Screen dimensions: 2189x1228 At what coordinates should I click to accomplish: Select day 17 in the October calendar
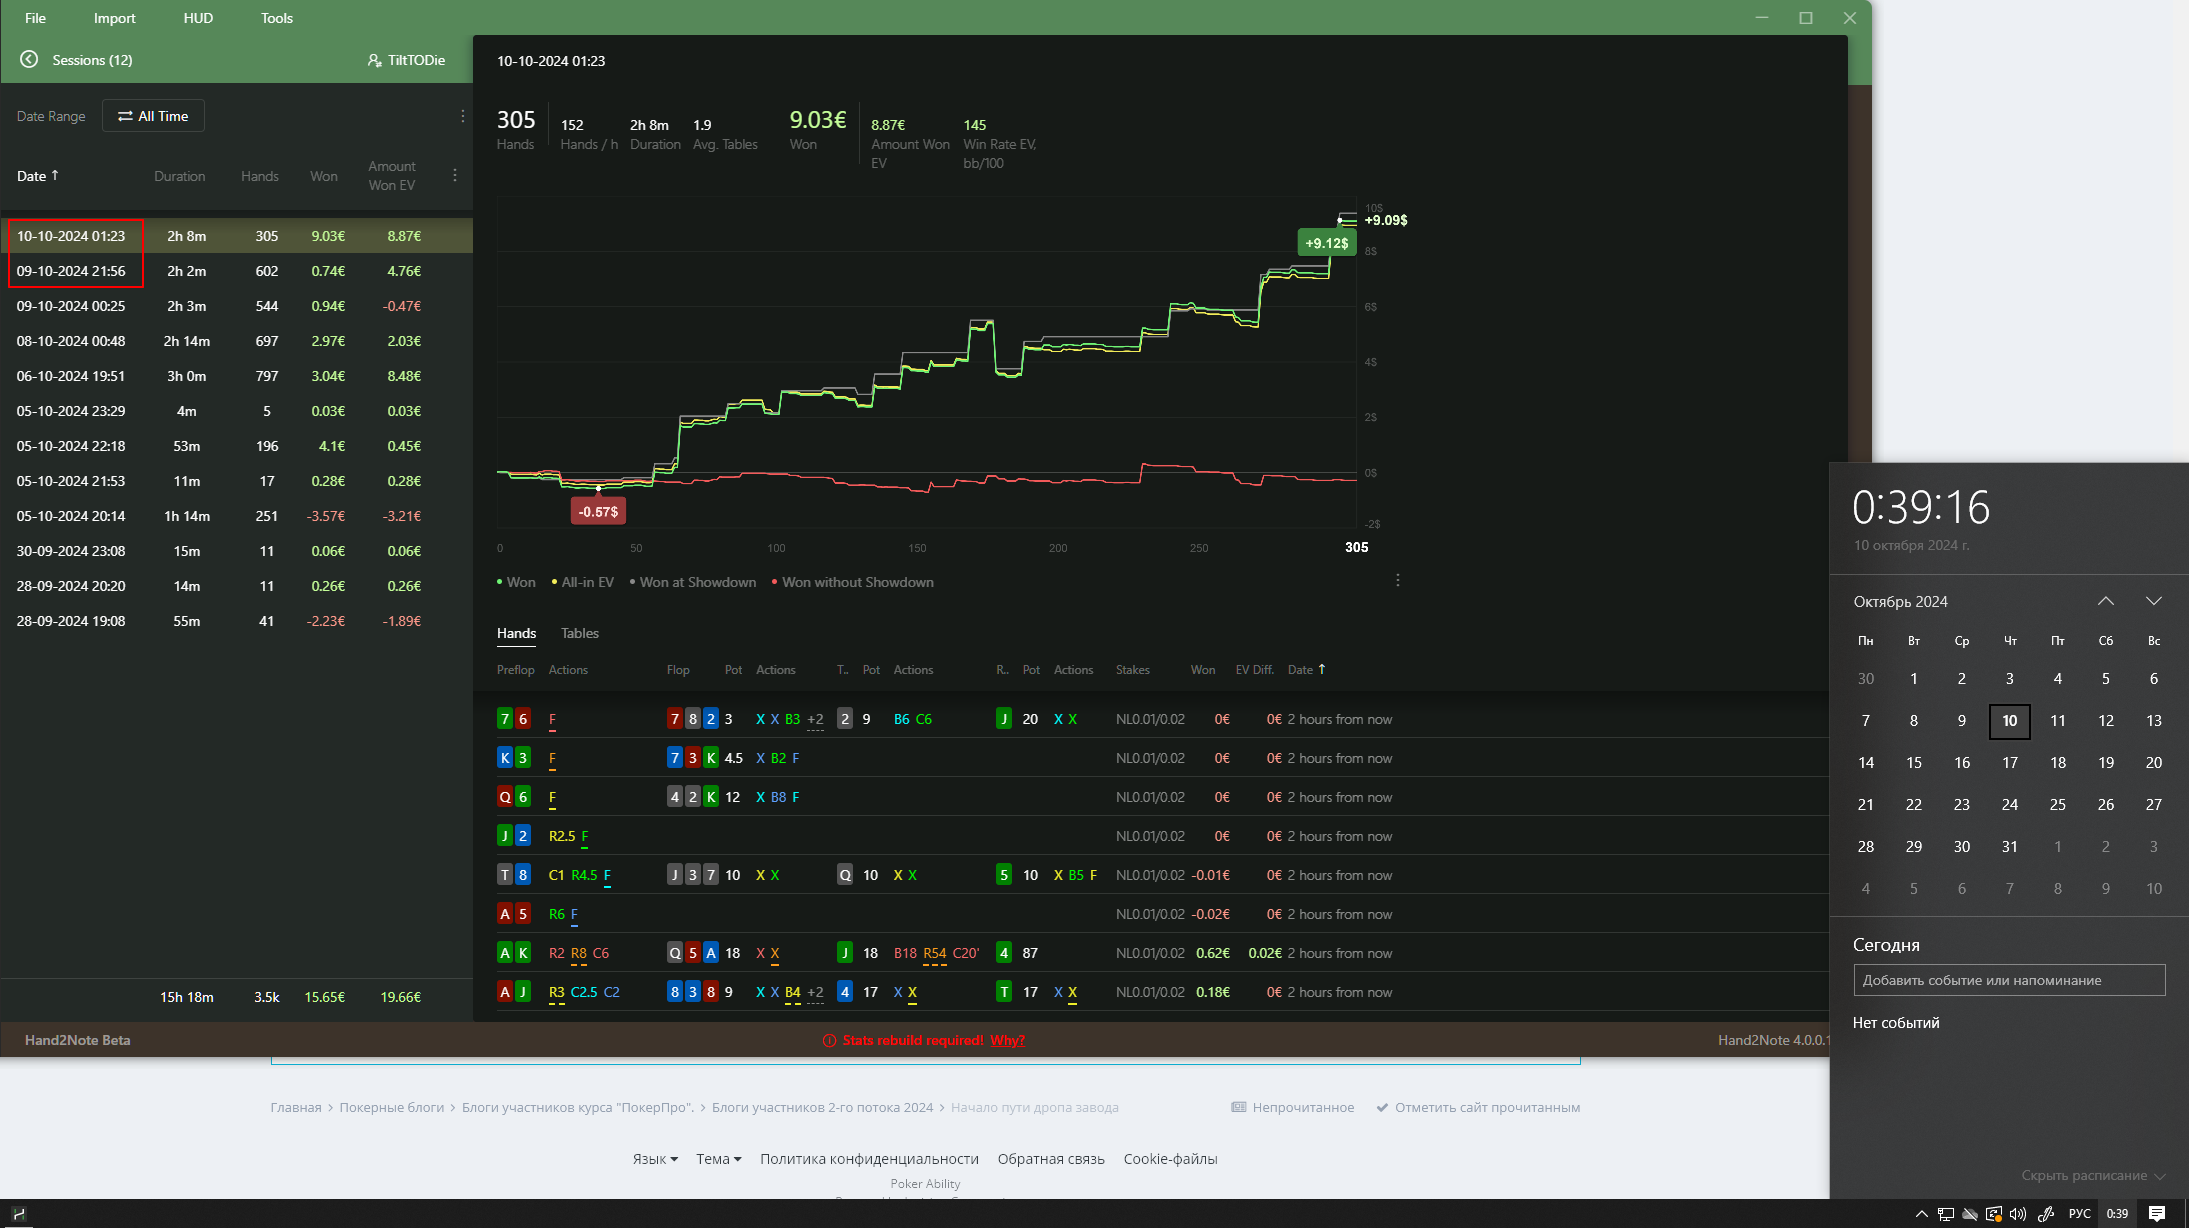click(x=2009, y=763)
